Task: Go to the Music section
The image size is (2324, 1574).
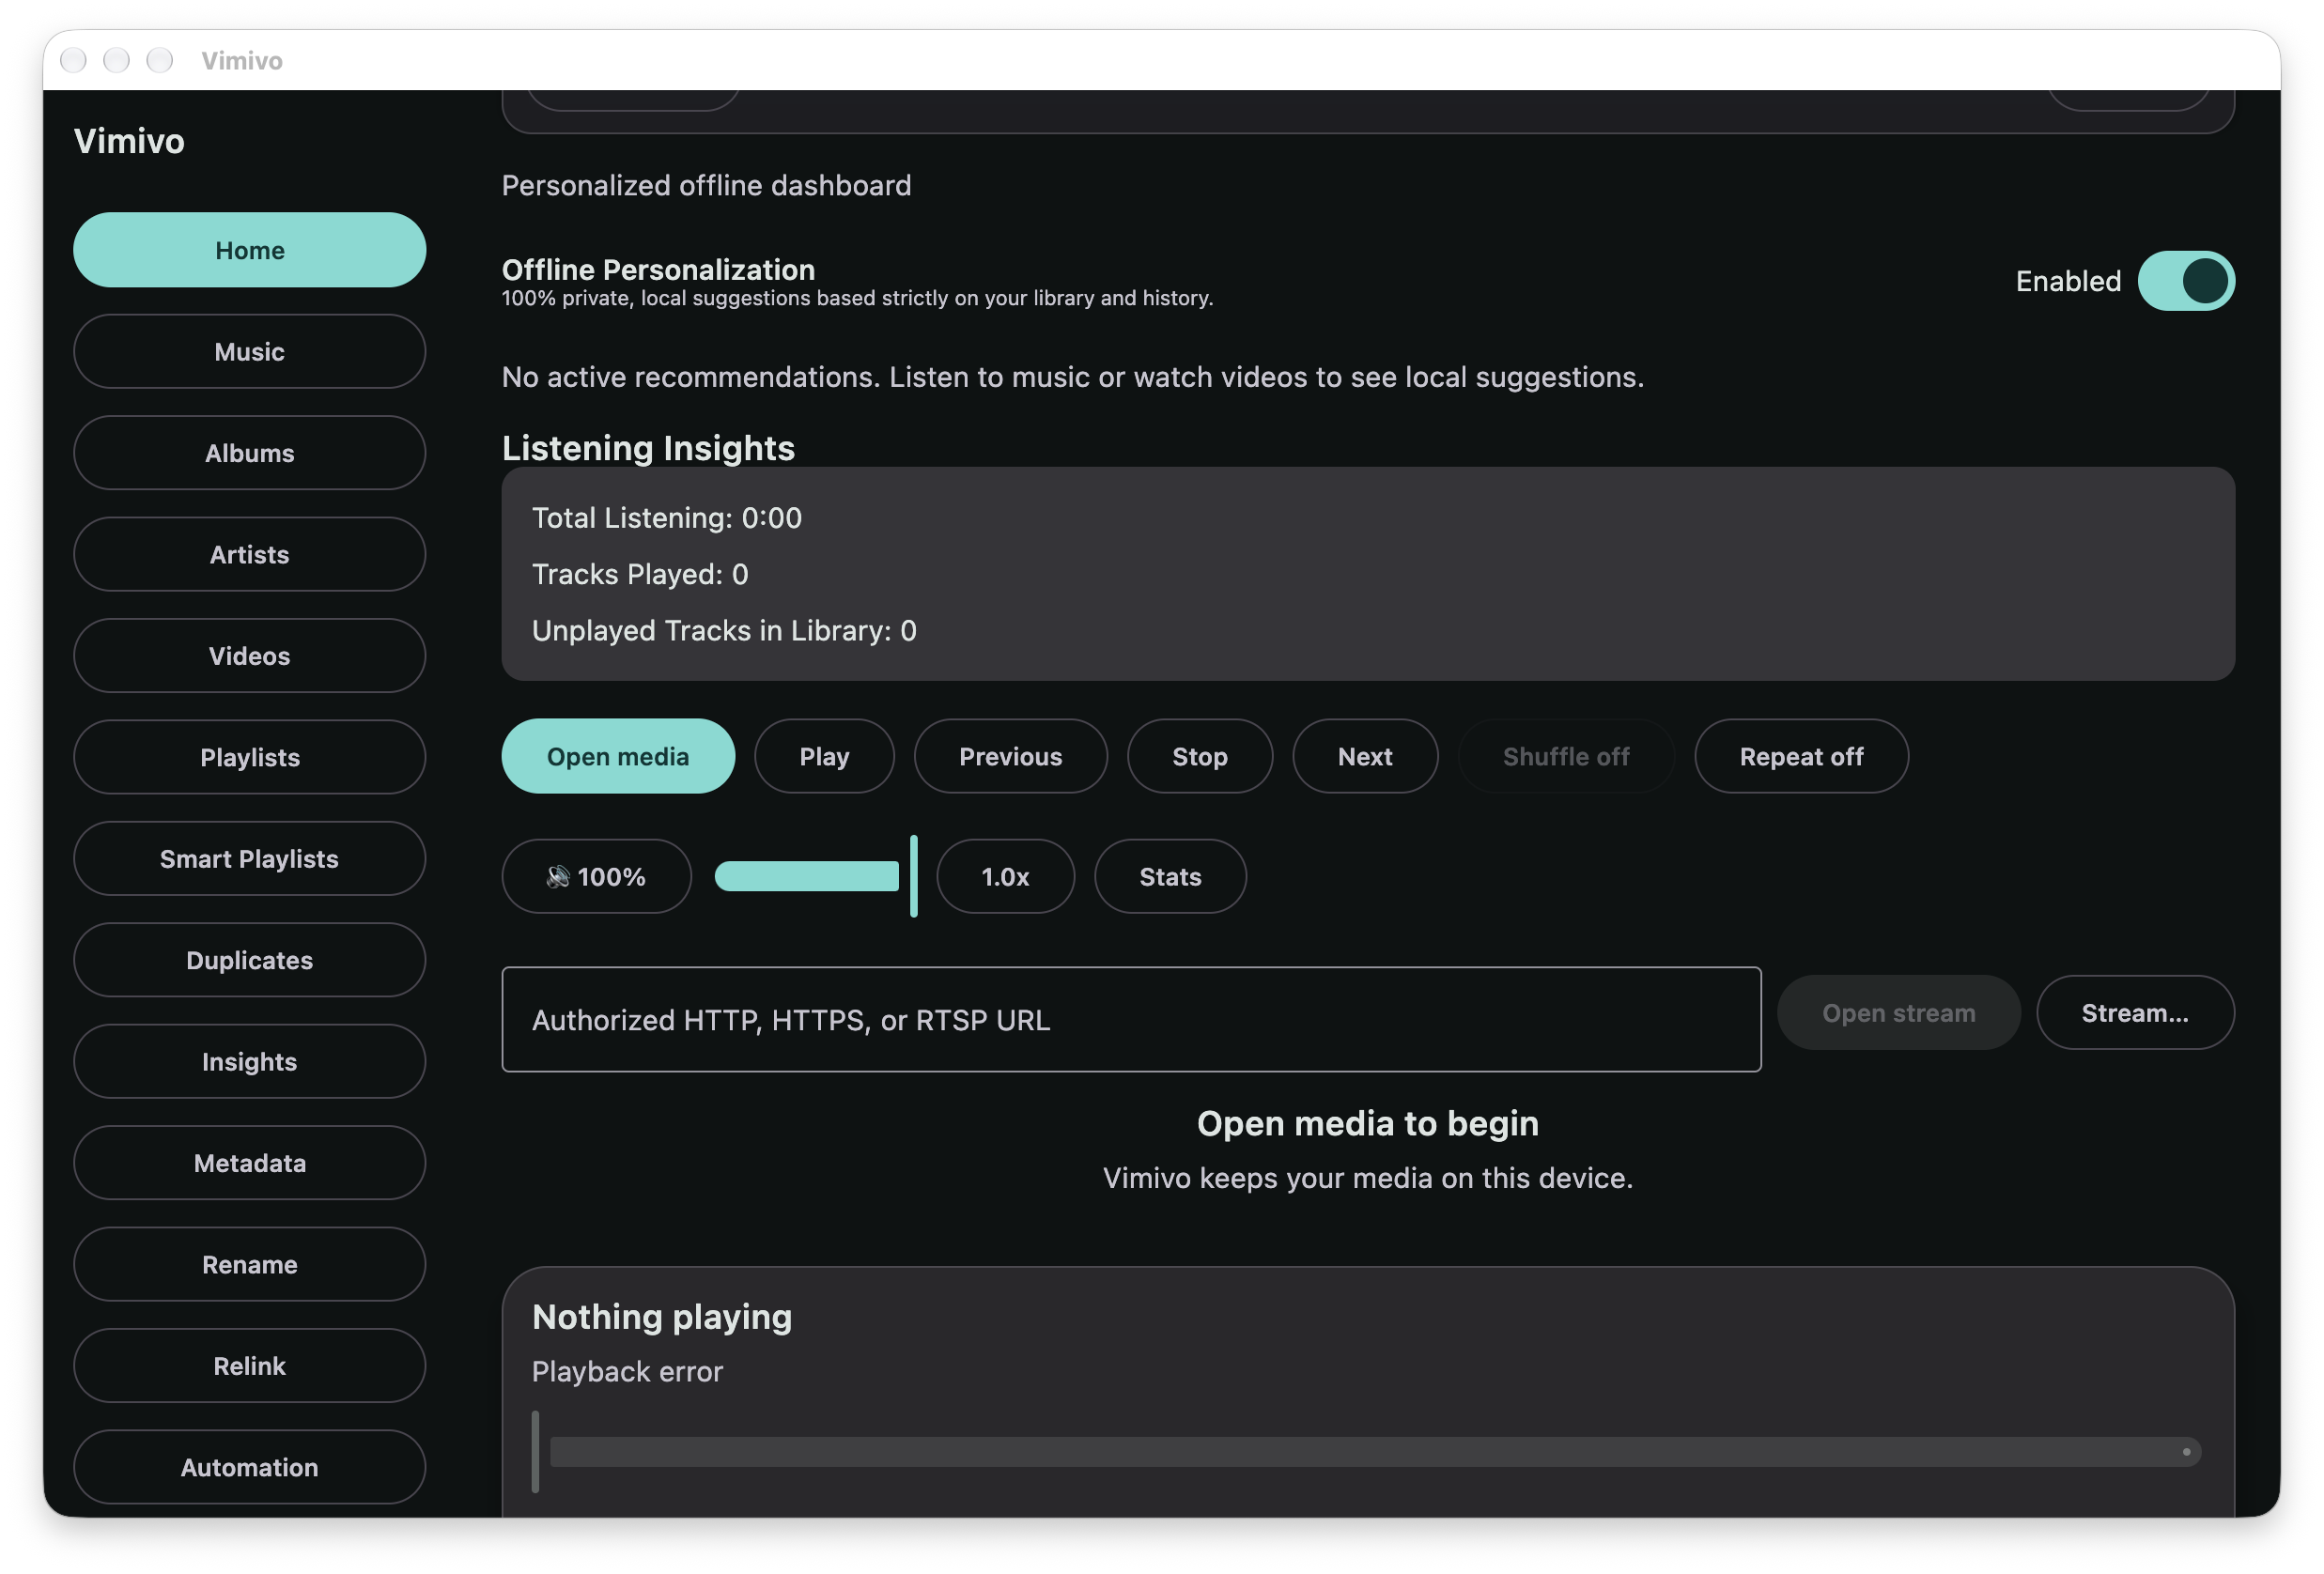Action: [x=249, y=352]
